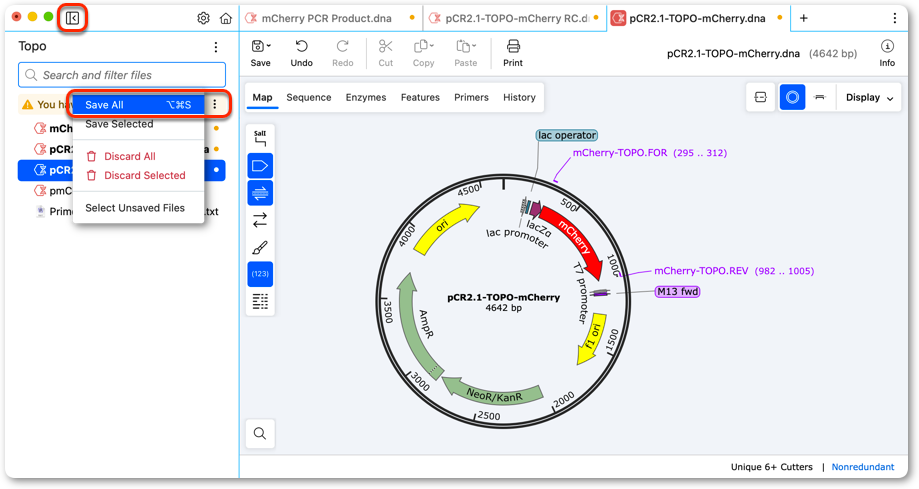
Task: Select the highlighted pCR file row in sidebar
Action: [x=122, y=170]
